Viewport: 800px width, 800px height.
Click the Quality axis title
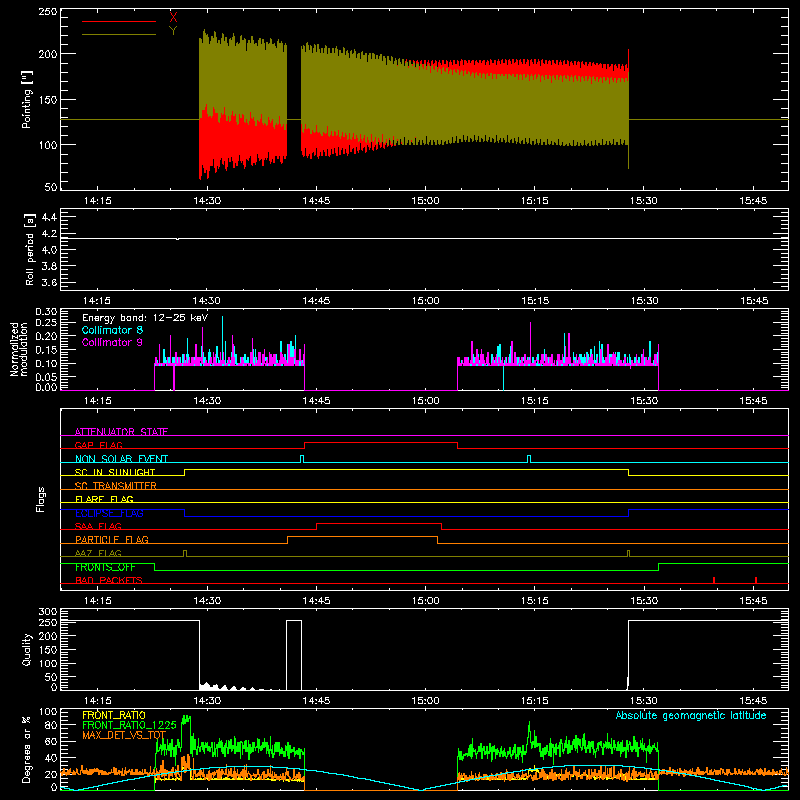point(27,649)
